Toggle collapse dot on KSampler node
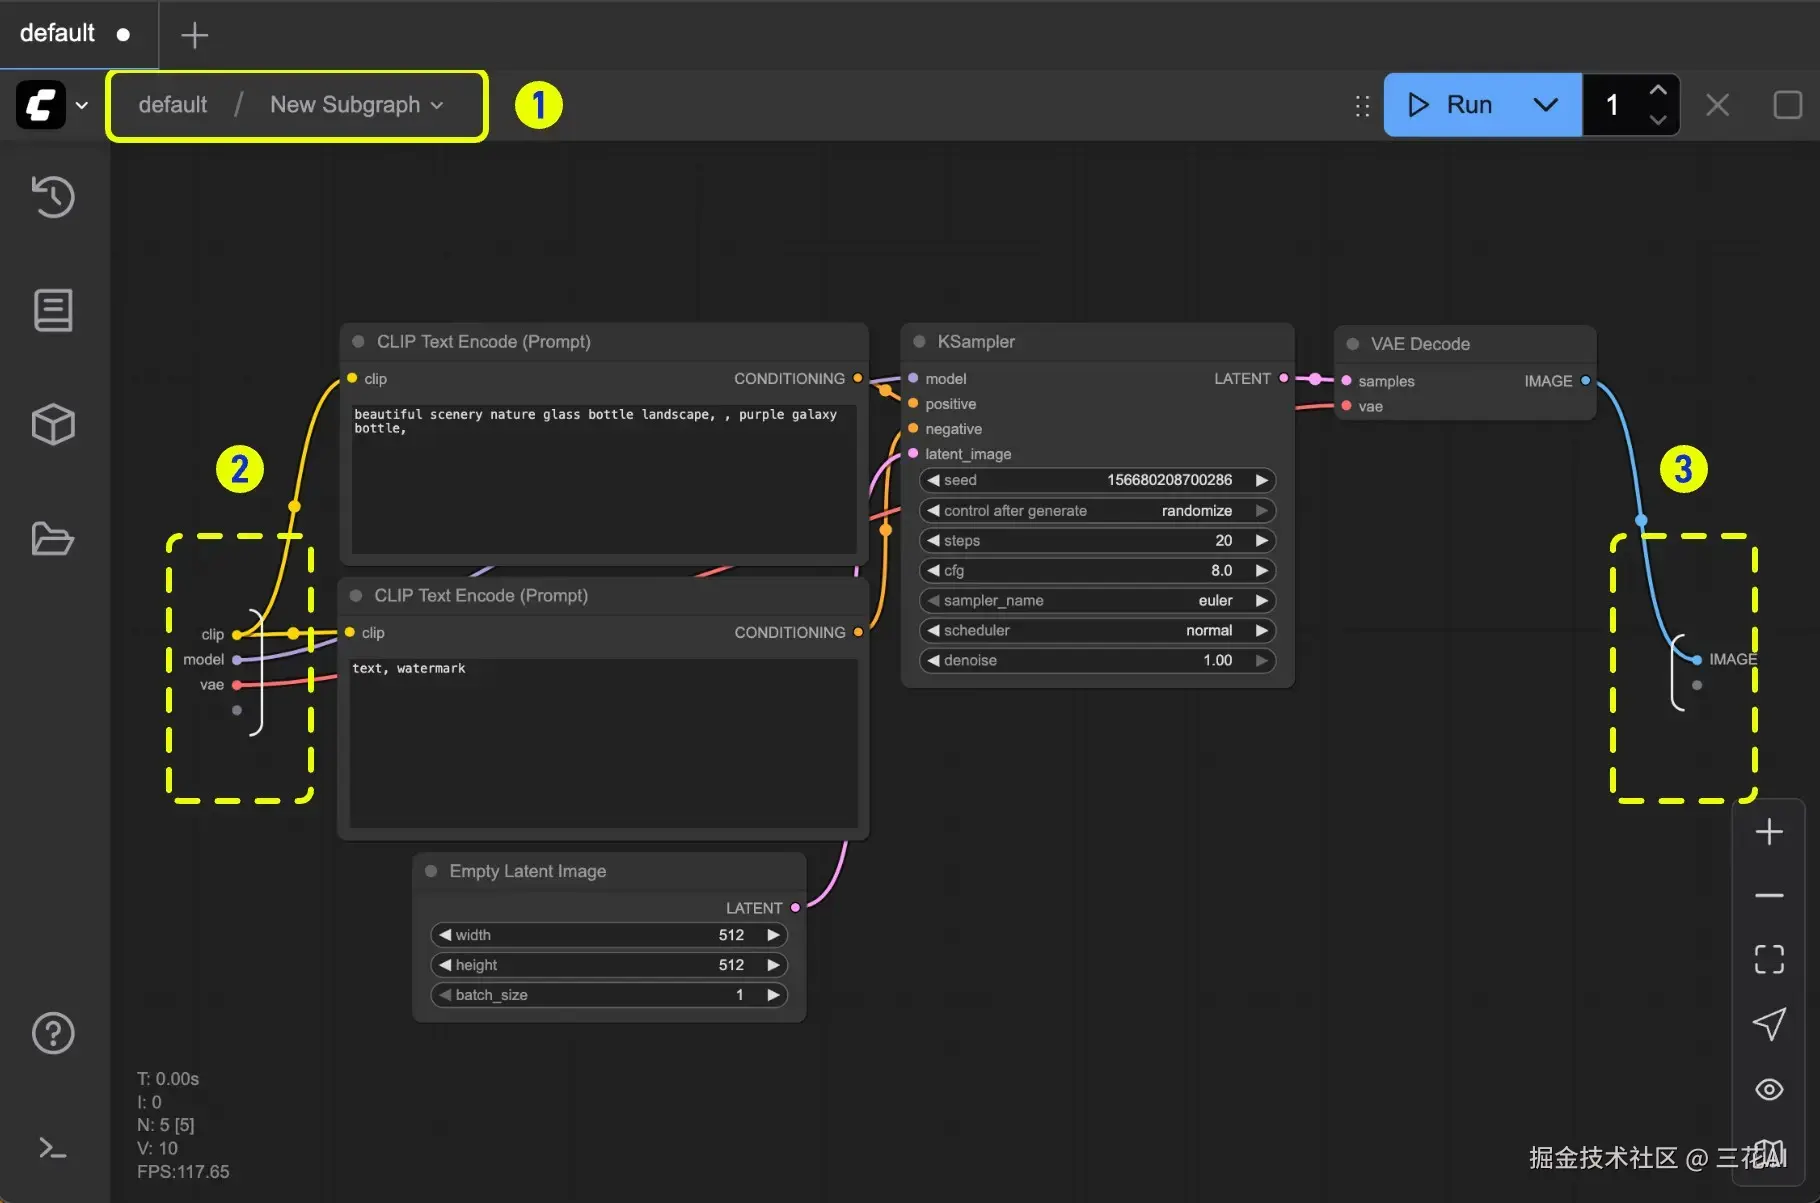 919,342
